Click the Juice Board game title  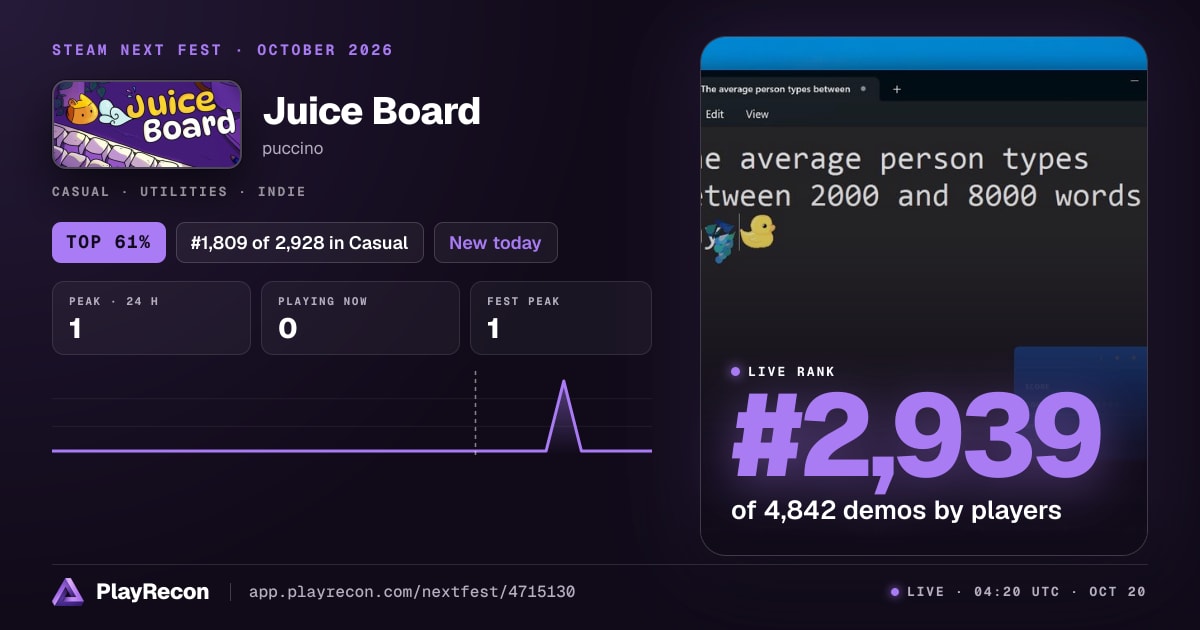372,111
